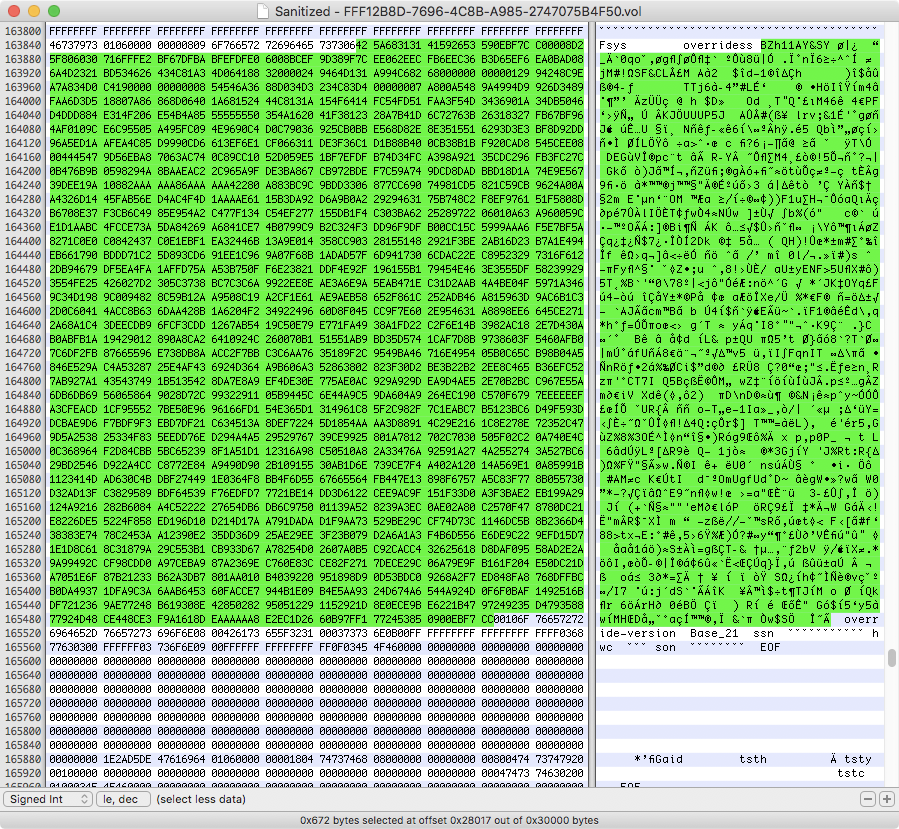
Task: Click hex group 73747920
Action: click(560, 759)
